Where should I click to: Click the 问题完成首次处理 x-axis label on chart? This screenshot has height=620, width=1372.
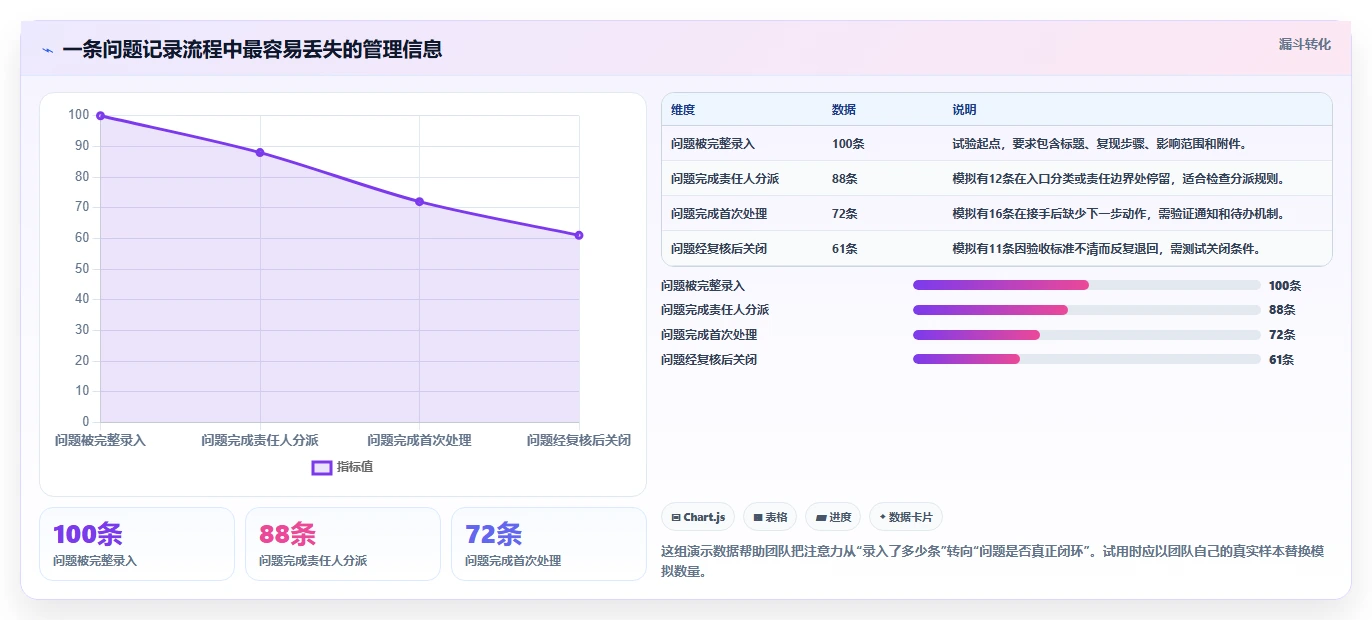pyautogui.click(x=419, y=441)
